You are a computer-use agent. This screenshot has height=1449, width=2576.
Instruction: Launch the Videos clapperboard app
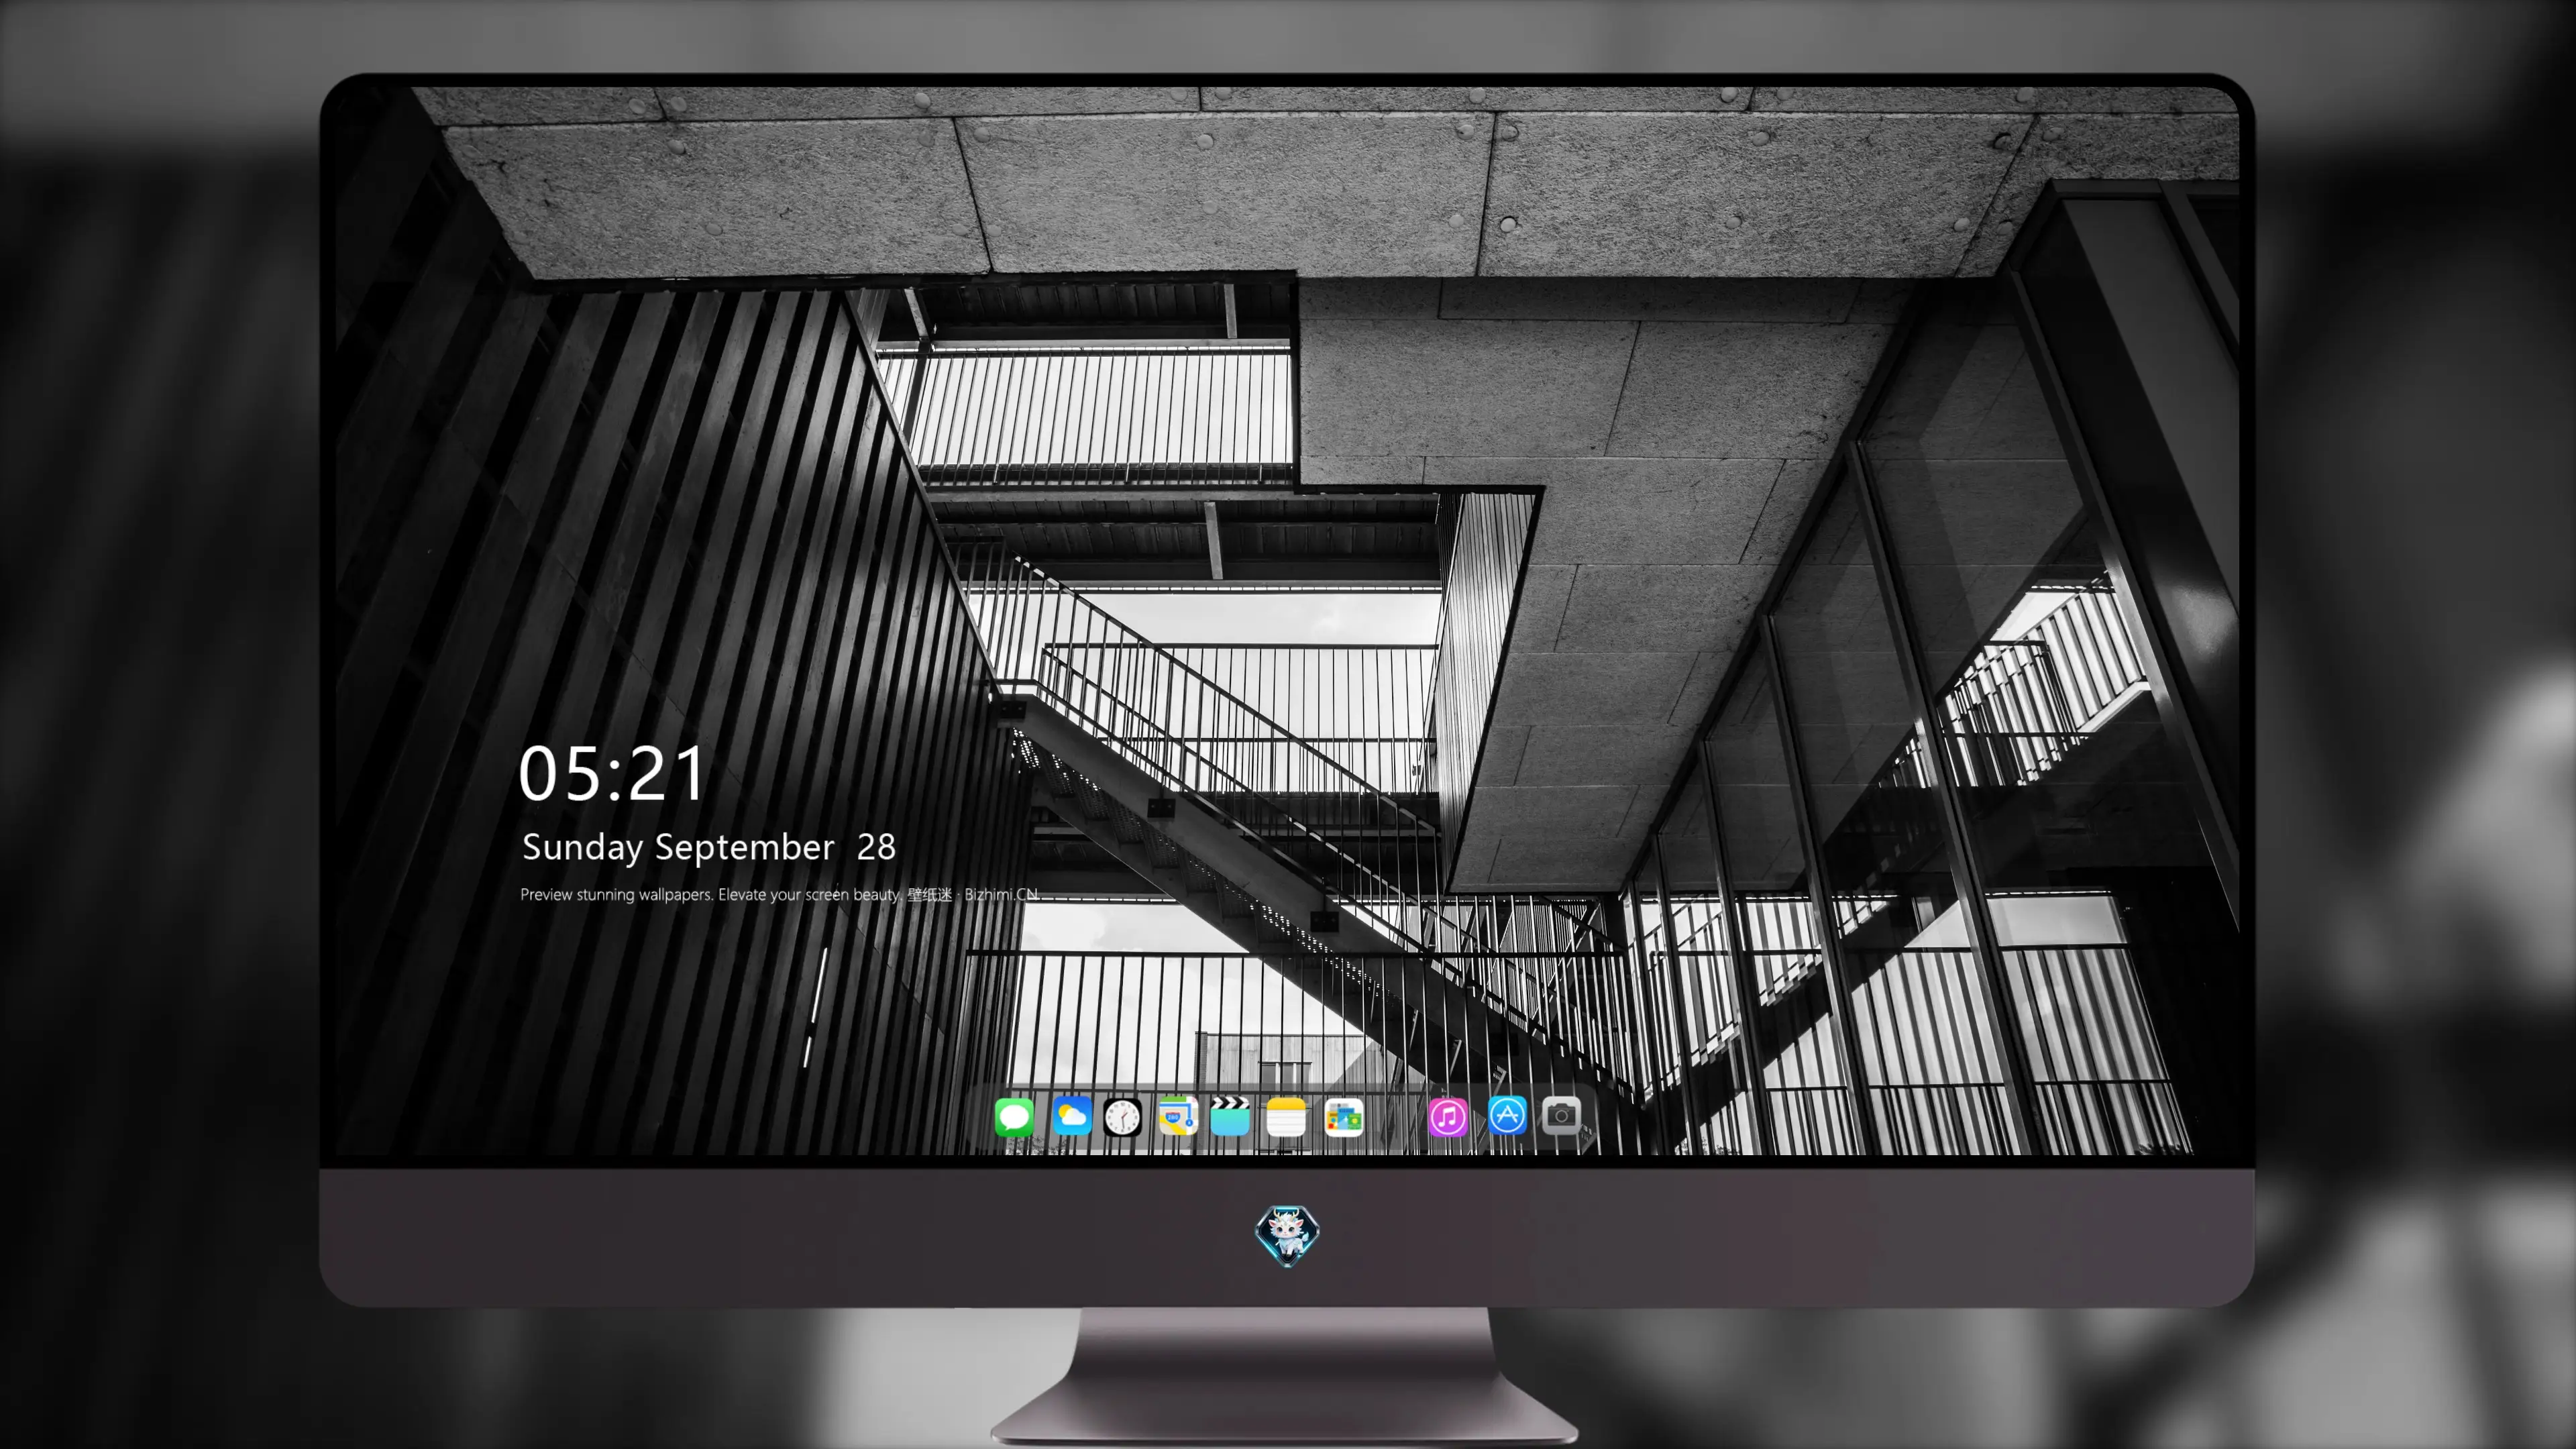pos(1230,1116)
